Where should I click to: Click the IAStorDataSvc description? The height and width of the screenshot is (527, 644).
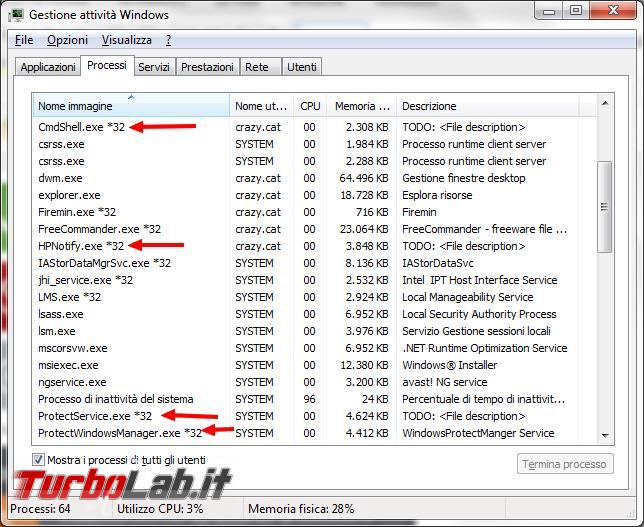point(437,263)
